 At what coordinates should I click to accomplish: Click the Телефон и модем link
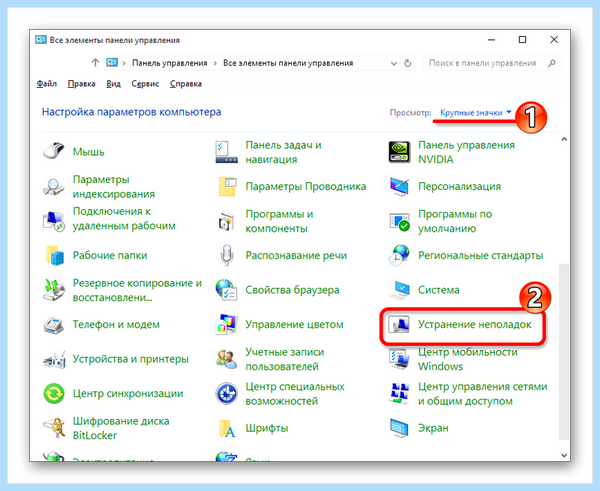click(x=116, y=325)
